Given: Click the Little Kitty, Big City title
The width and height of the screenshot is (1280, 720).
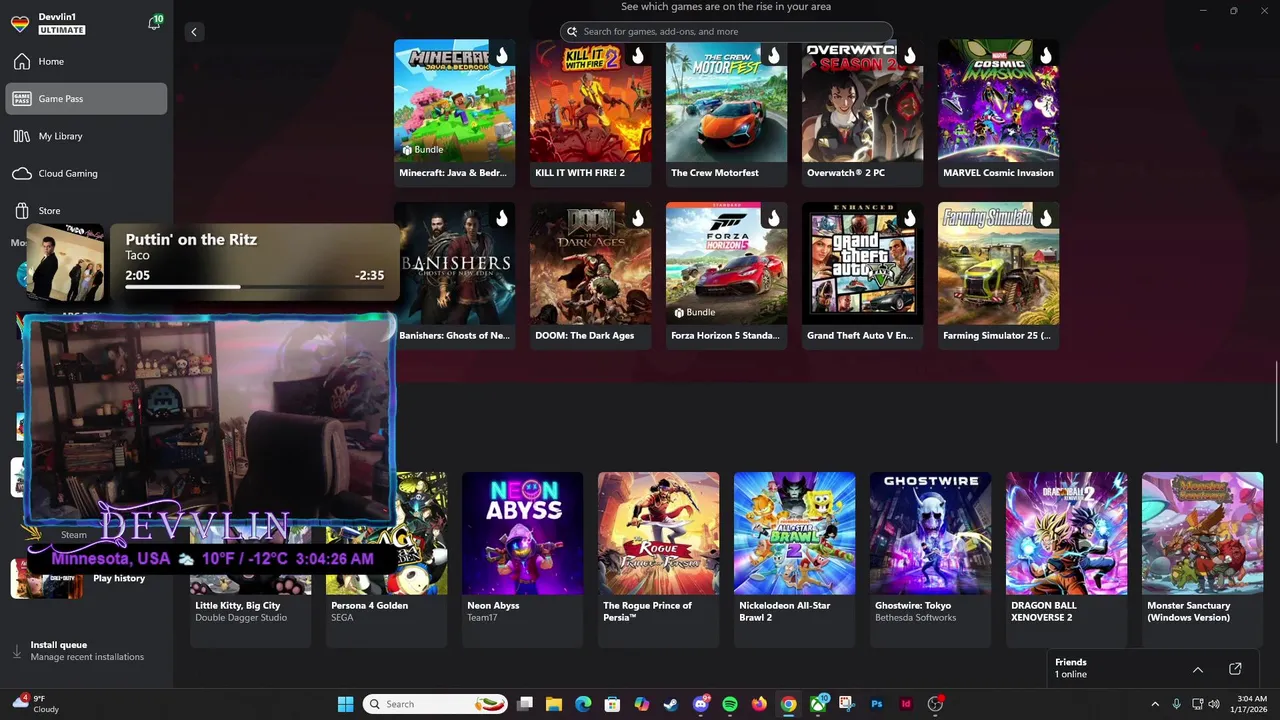Looking at the screenshot, I should pyautogui.click(x=238, y=605).
